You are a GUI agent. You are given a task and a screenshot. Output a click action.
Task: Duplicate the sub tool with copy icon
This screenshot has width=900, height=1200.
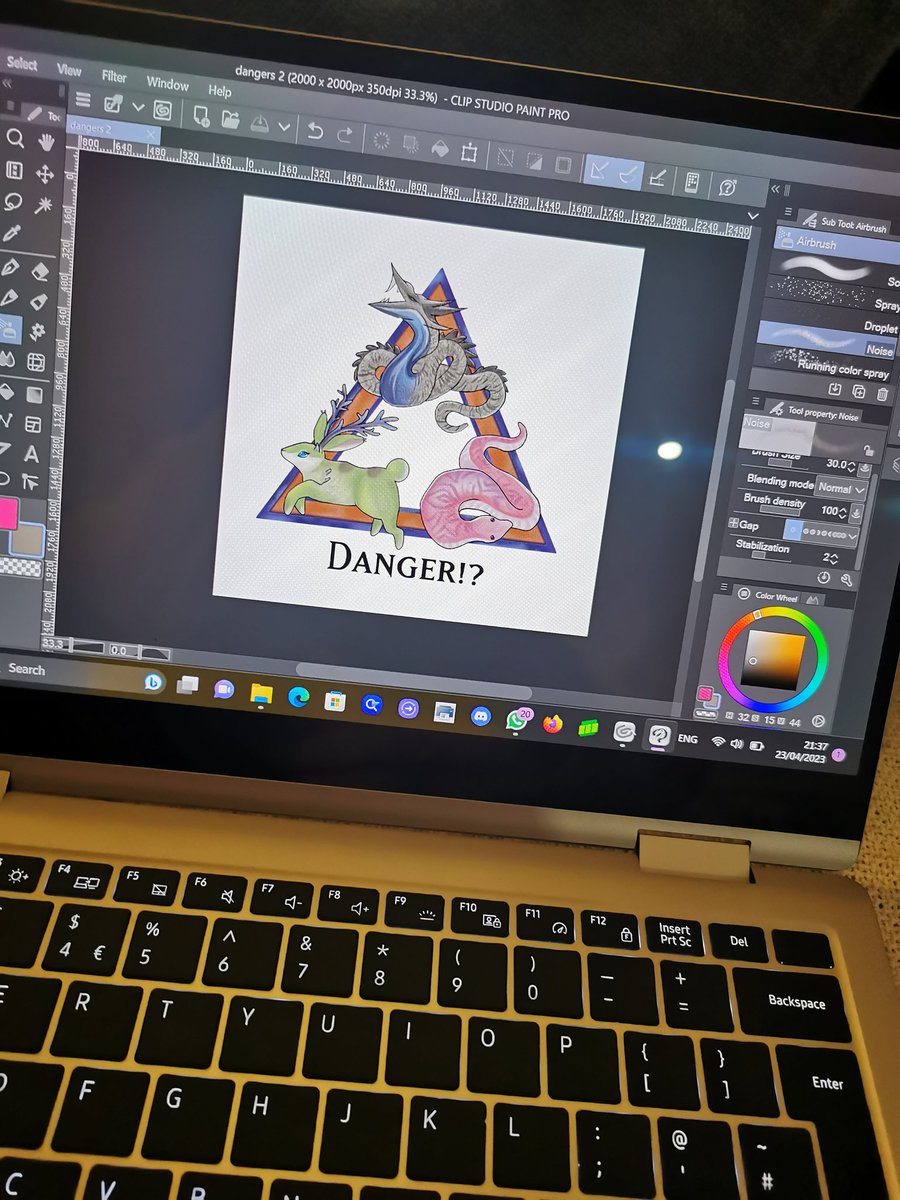pyautogui.click(x=859, y=391)
